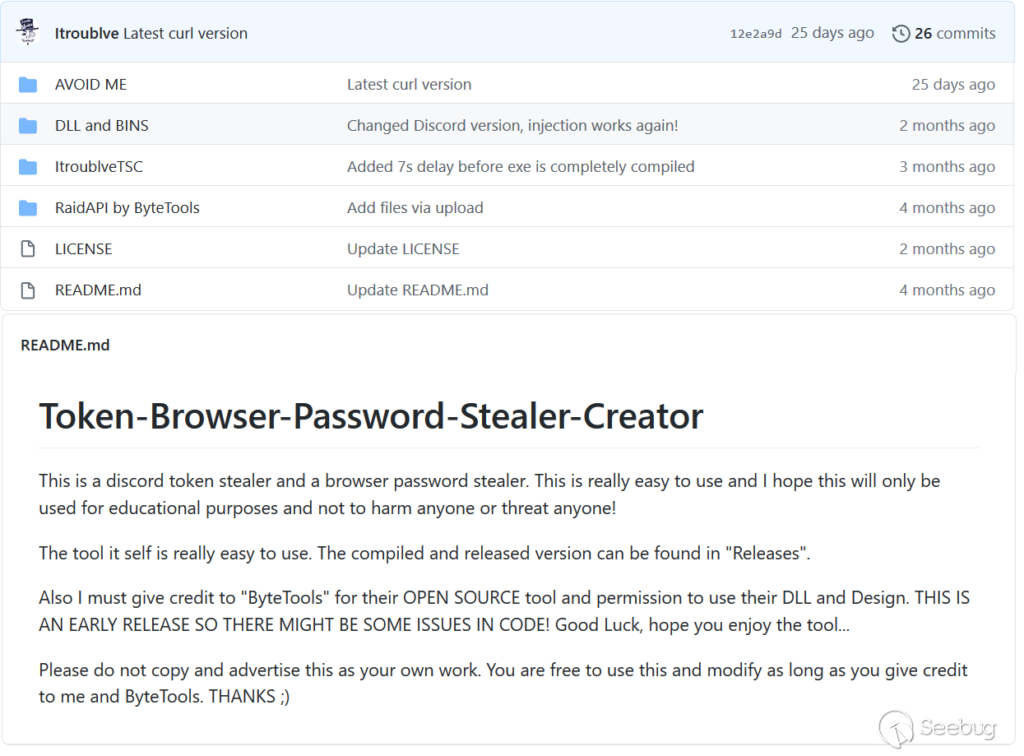The width and height of the screenshot is (1024, 756).
Task: Open the "Changed Discord version" commit message
Action: click(x=512, y=126)
